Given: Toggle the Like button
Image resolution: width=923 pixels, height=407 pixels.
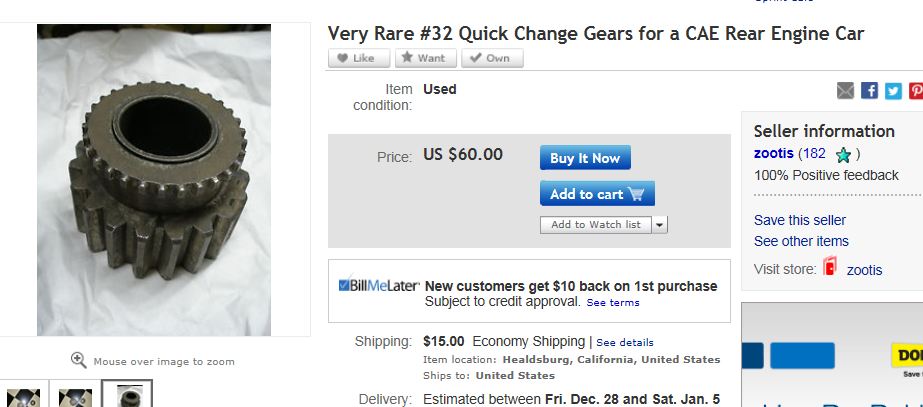Looking at the screenshot, I should point(358,58).
